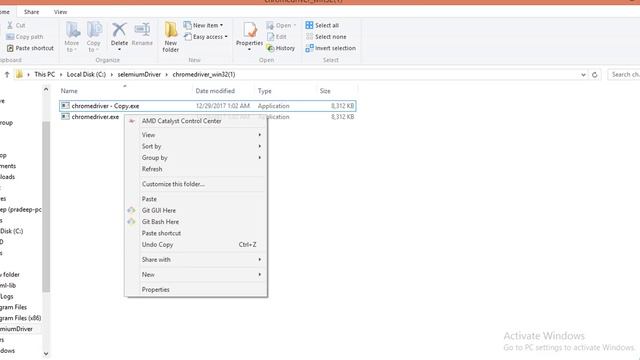The height and width of the screenshot is (360, 640).
Task: Expand the address bar history dropdown
Action: (583, 75)
